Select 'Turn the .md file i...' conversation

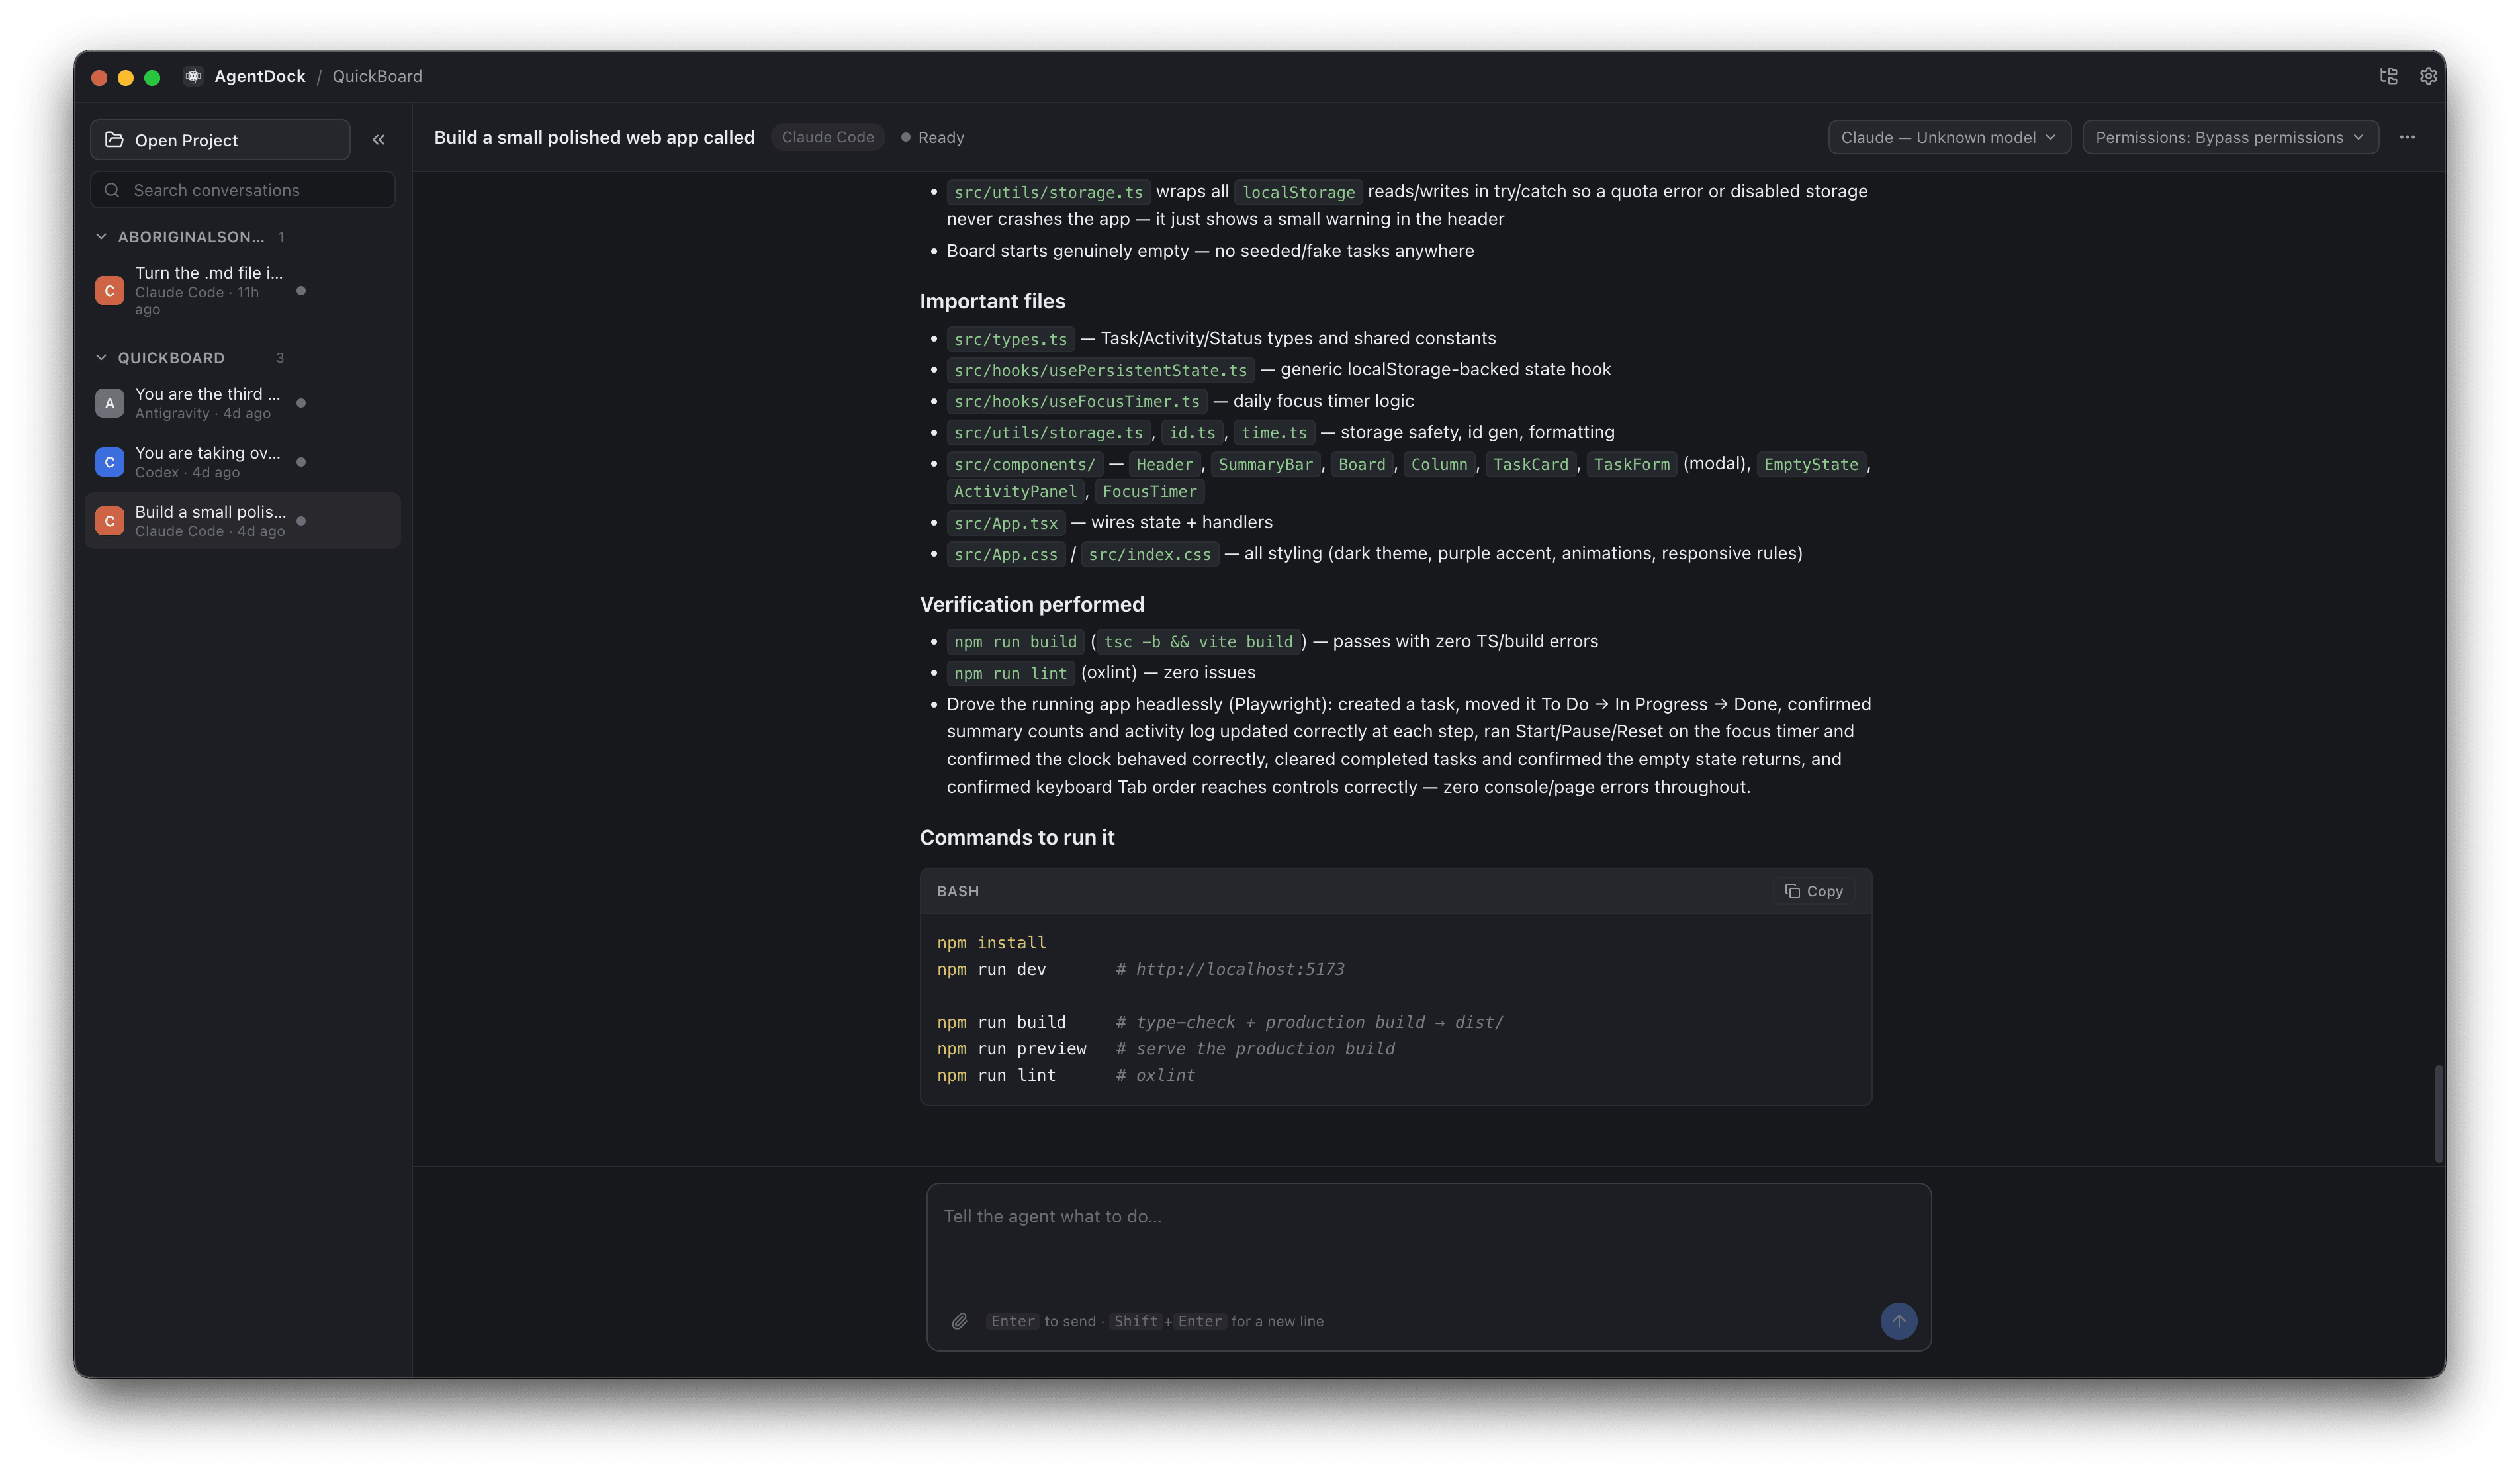click(x=243, y=291)
